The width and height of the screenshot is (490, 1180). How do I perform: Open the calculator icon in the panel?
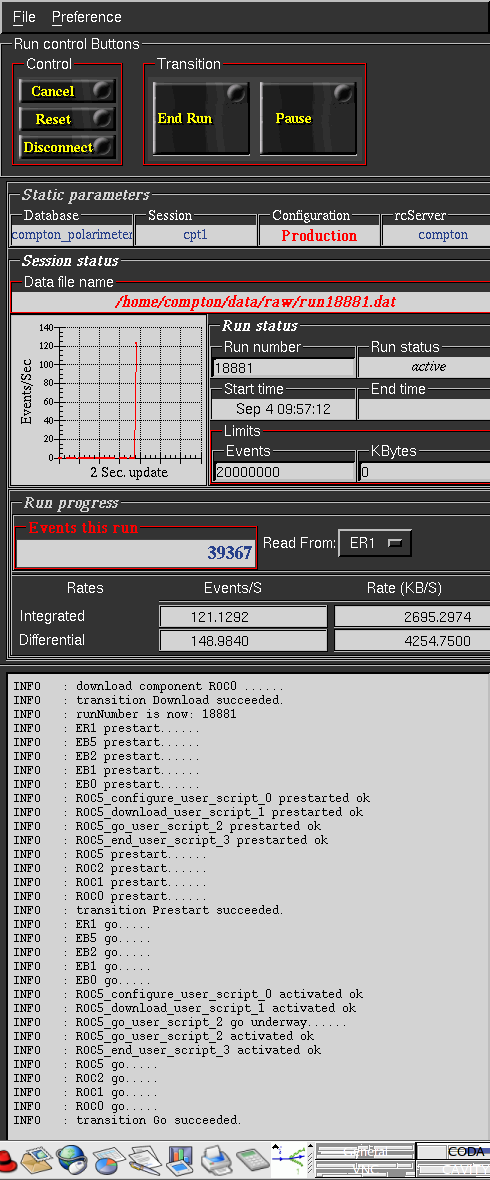point(252,1161)
